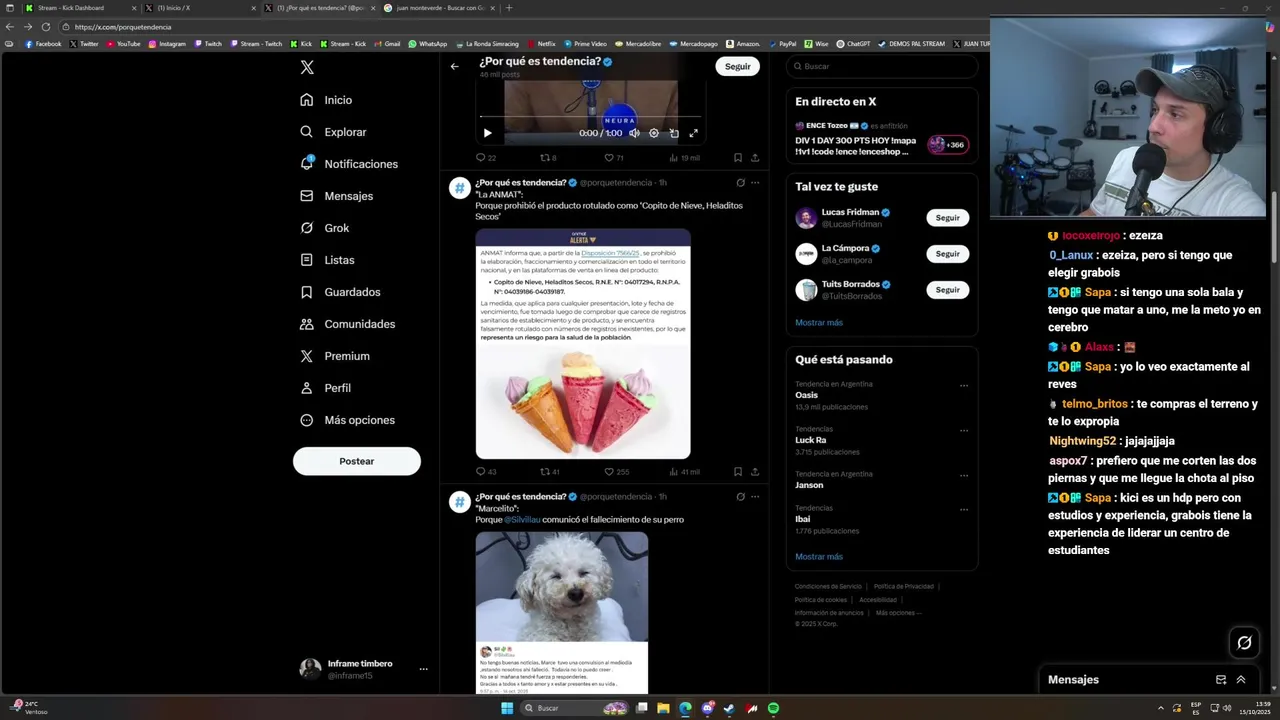
Task: Play the video in the top post
Action: point(487,133)
